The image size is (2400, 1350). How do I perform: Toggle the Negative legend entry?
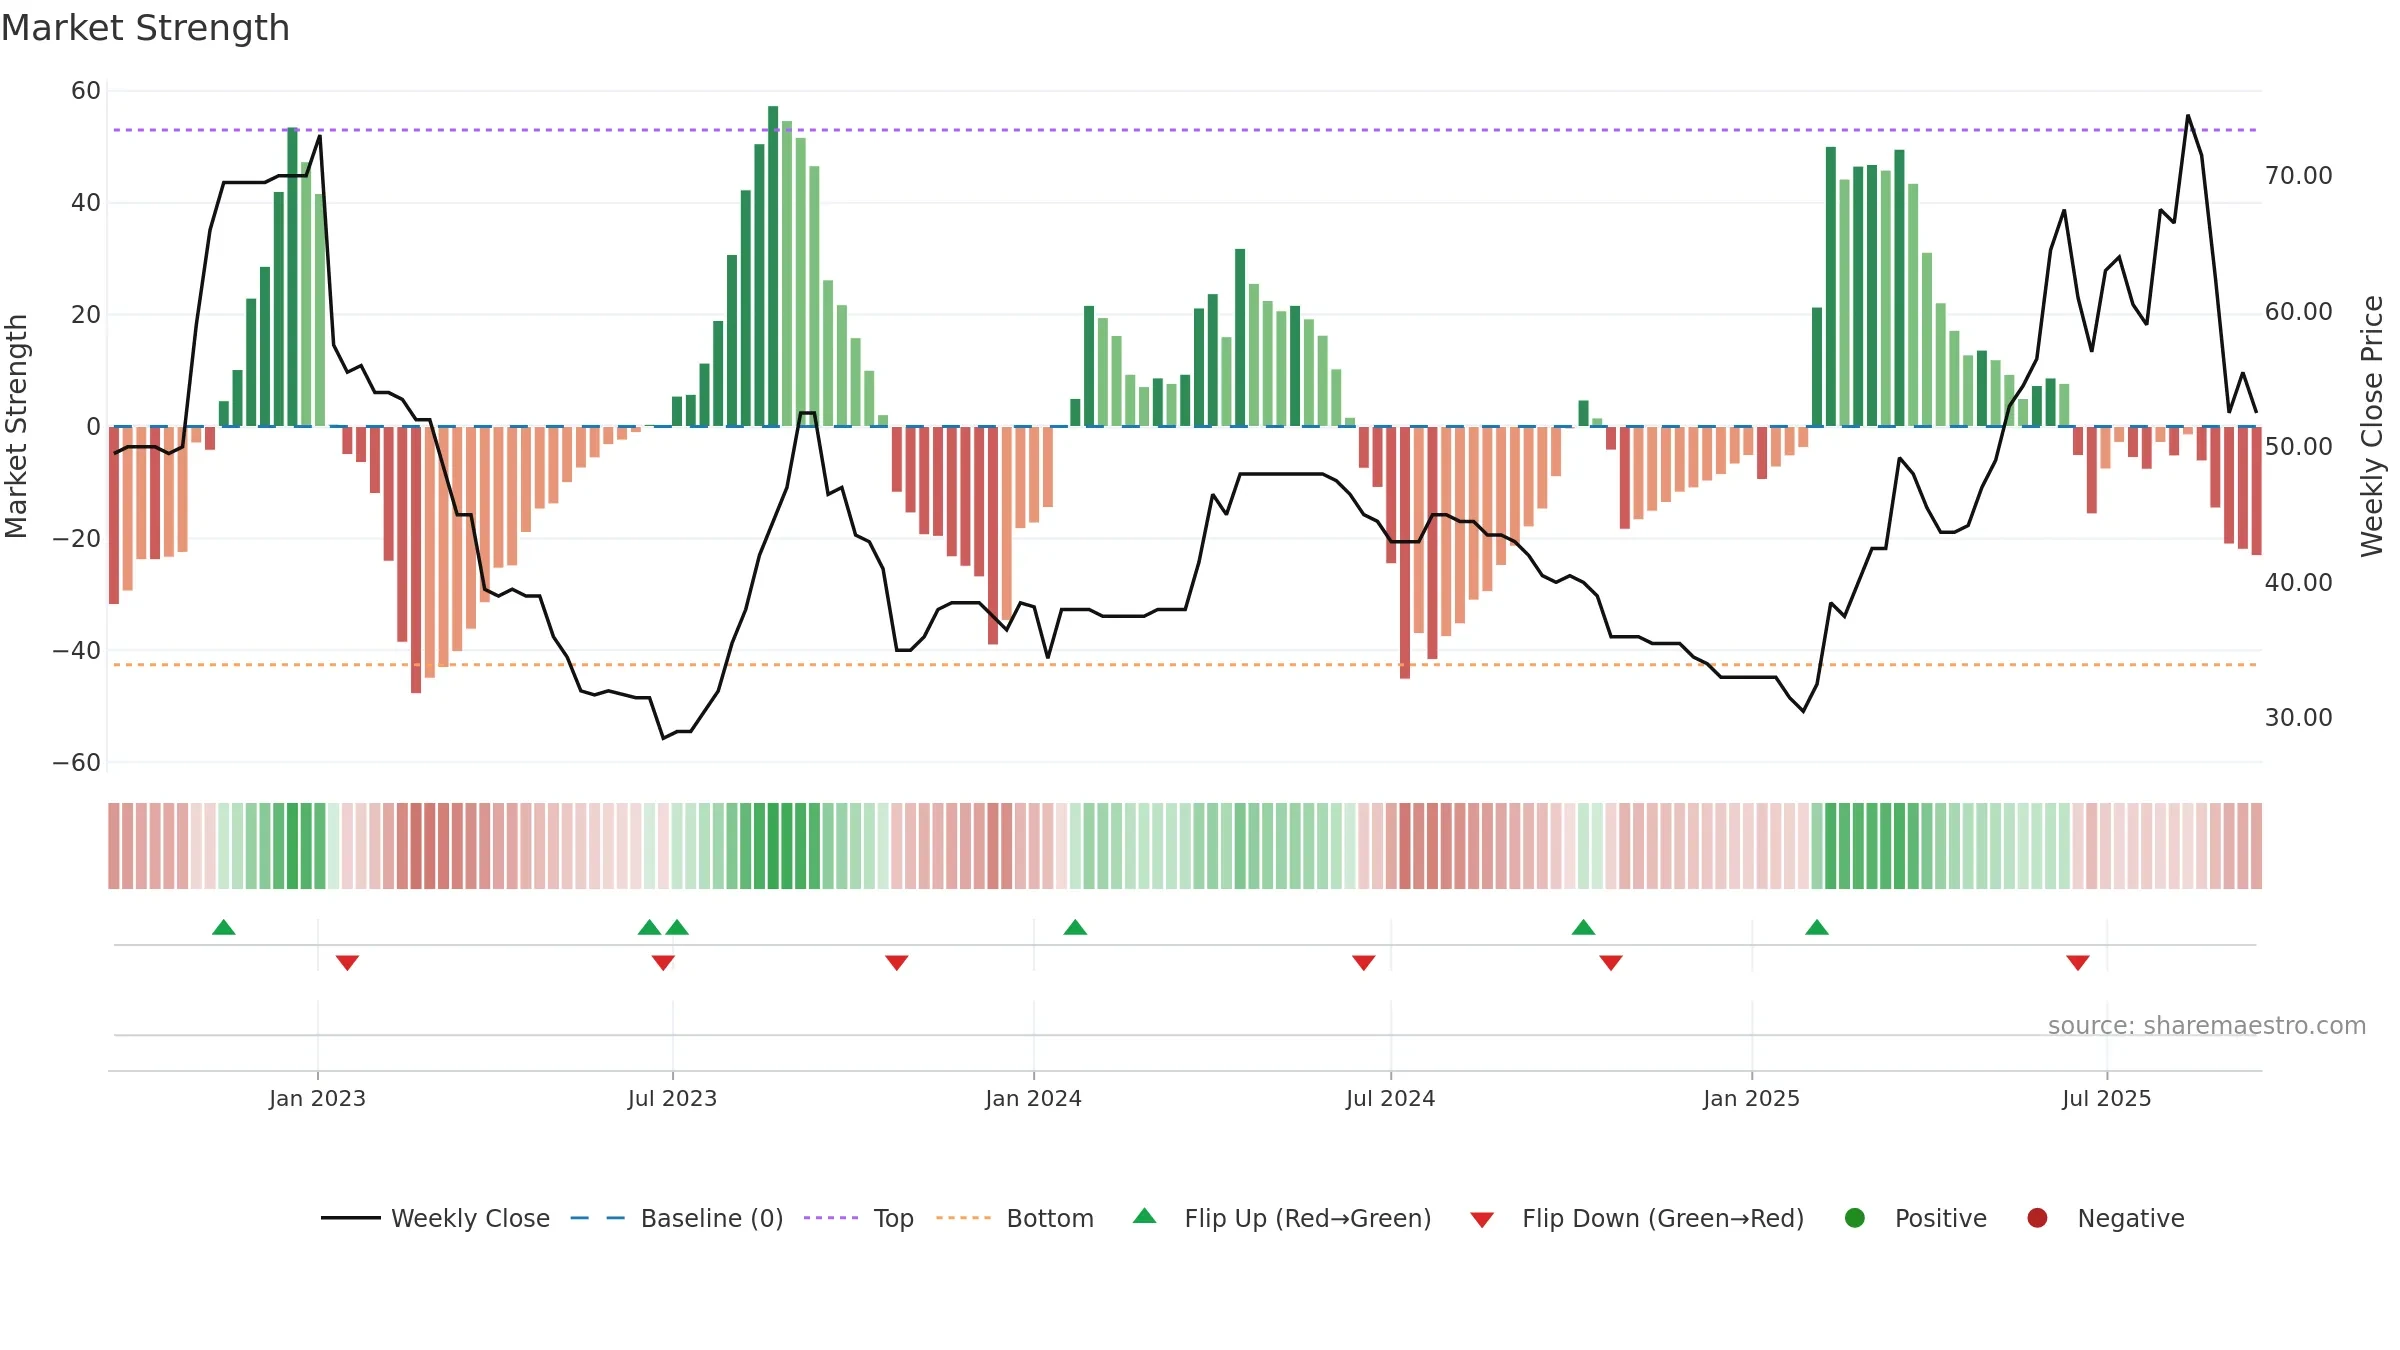pyautogui.click(x=2105, y=1218)
